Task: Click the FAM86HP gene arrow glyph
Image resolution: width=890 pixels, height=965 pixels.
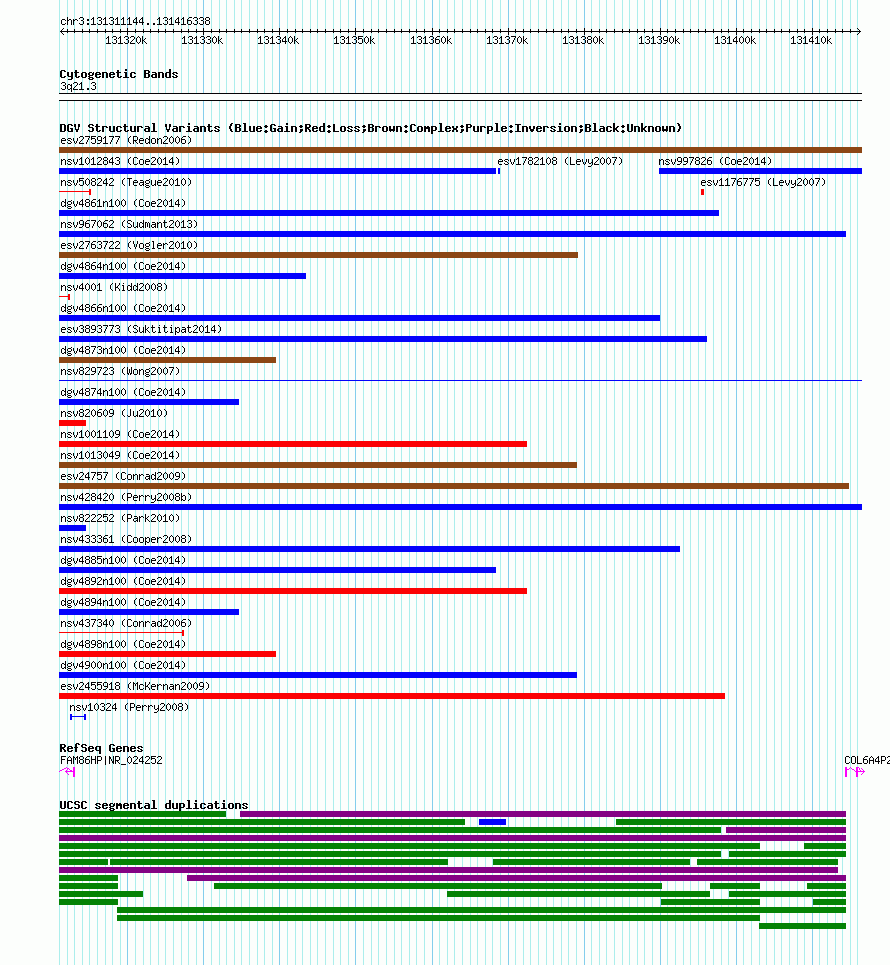Action: point(67,772)
